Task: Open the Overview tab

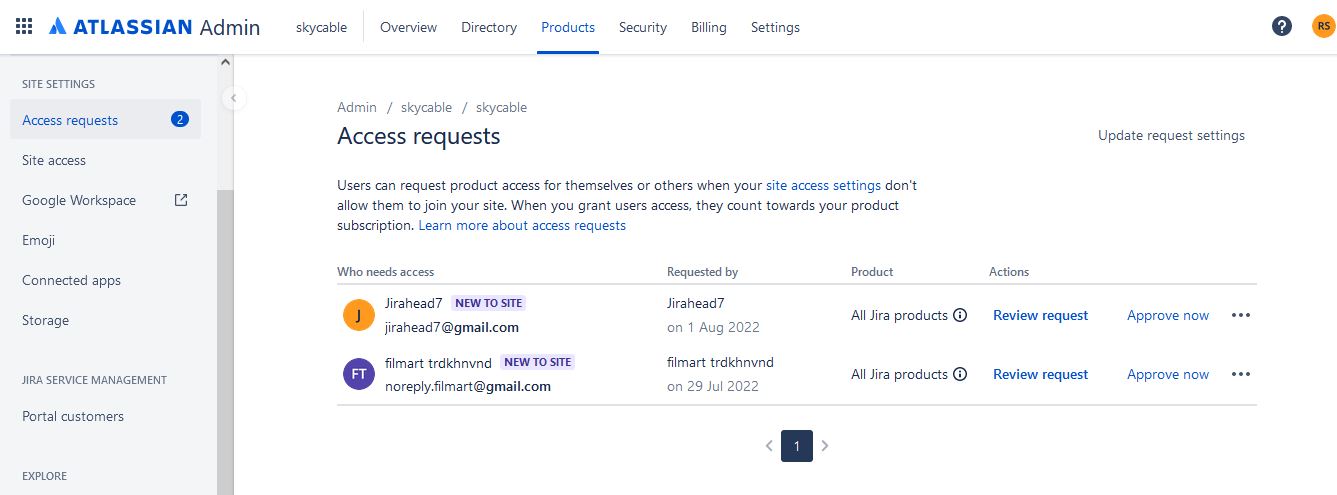Action: click(408, 27)
